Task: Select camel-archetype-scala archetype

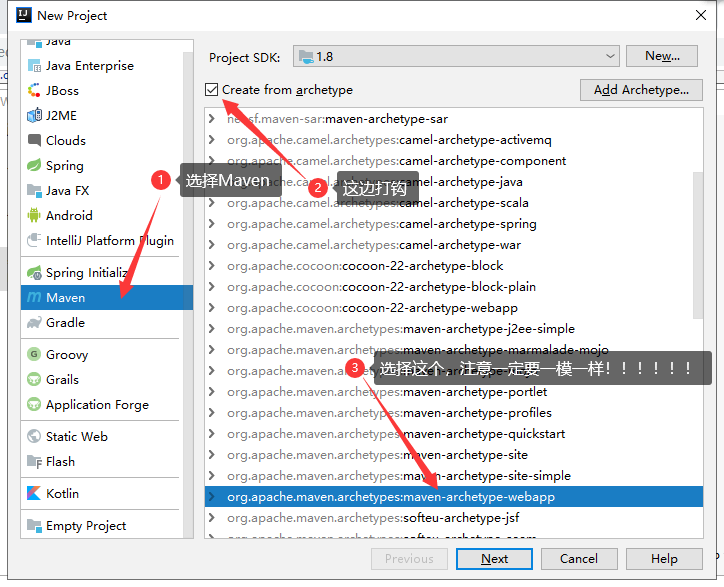Action: (x=454, y=203)
